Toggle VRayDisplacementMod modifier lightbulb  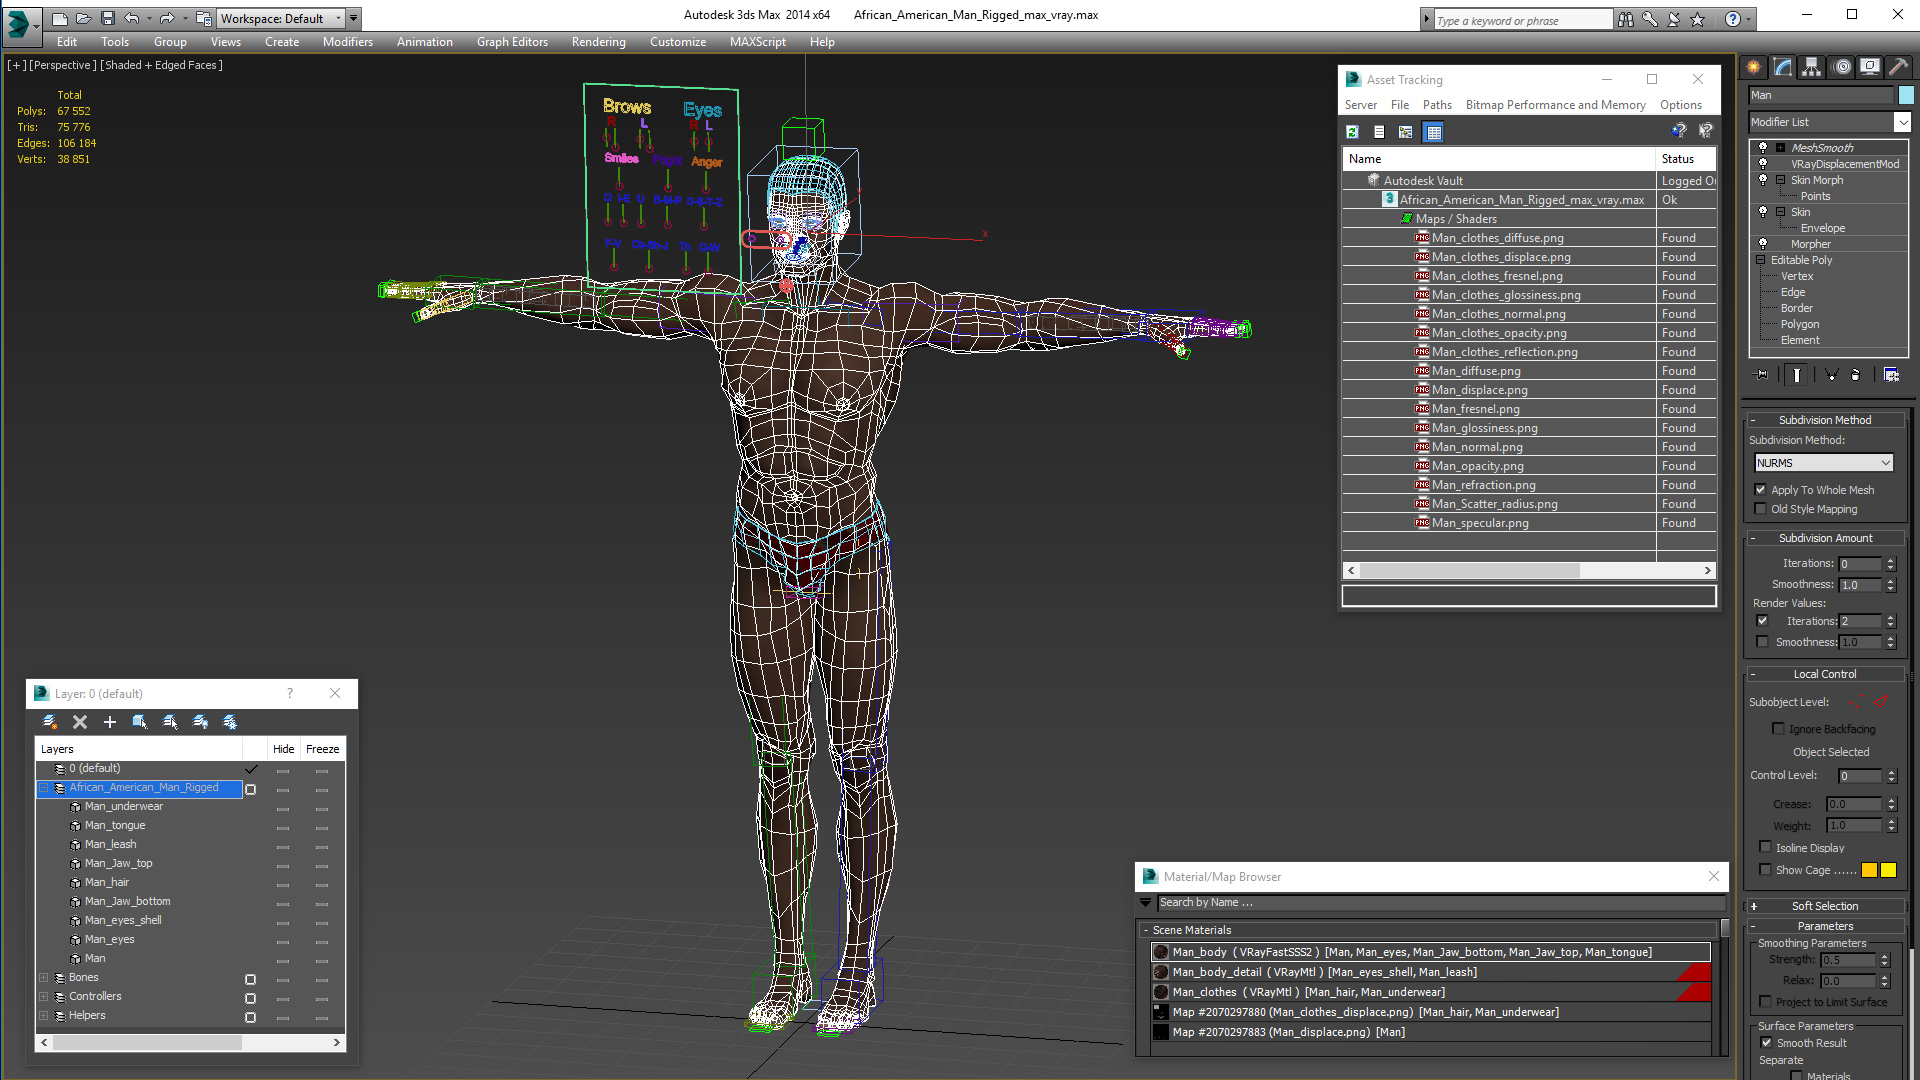1763,163
